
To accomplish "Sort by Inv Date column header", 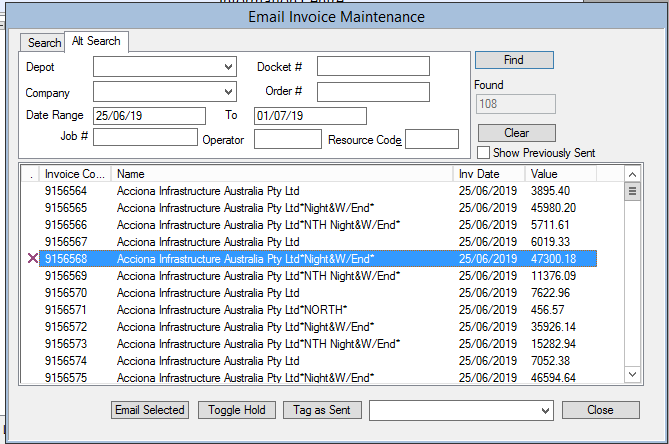I will point(489,174).
